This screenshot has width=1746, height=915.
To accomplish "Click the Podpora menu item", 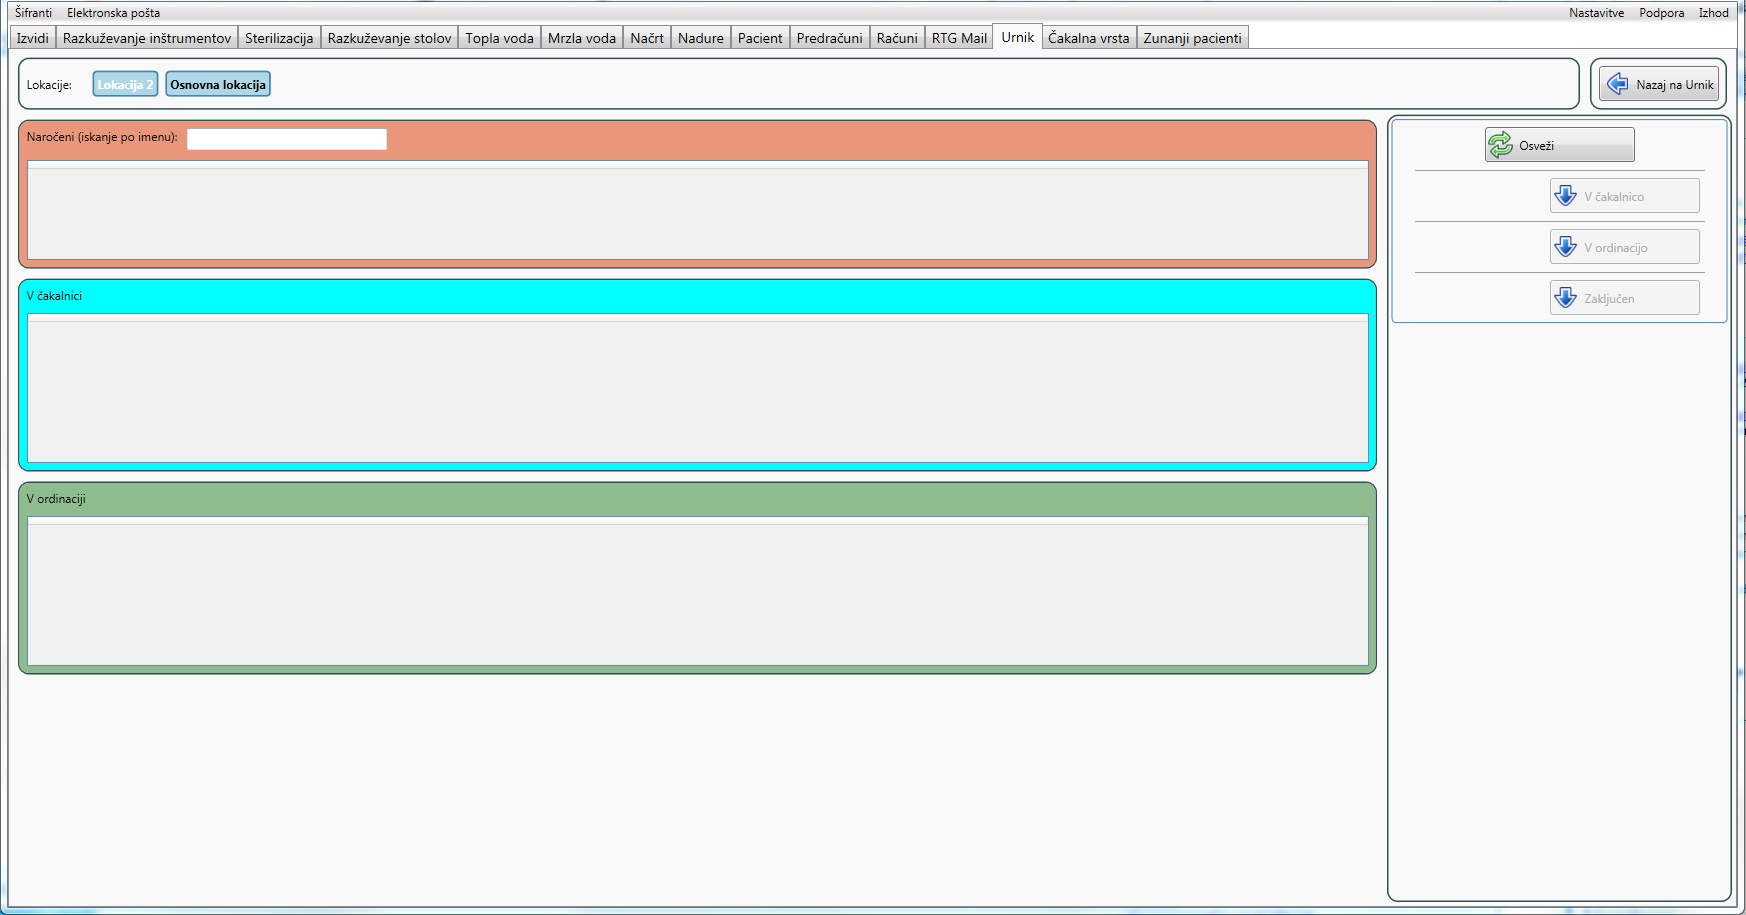I will click(1661, 13).
